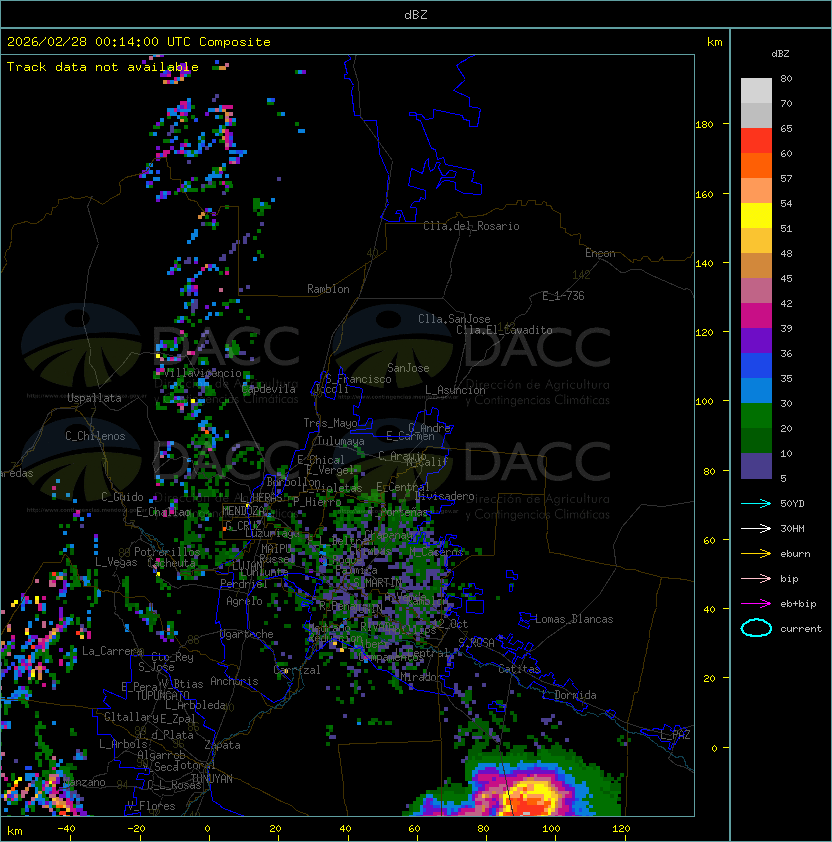832x842 pixels.
Task: Click the '65' value on the dBZ scale
Action: click(786, 128)
